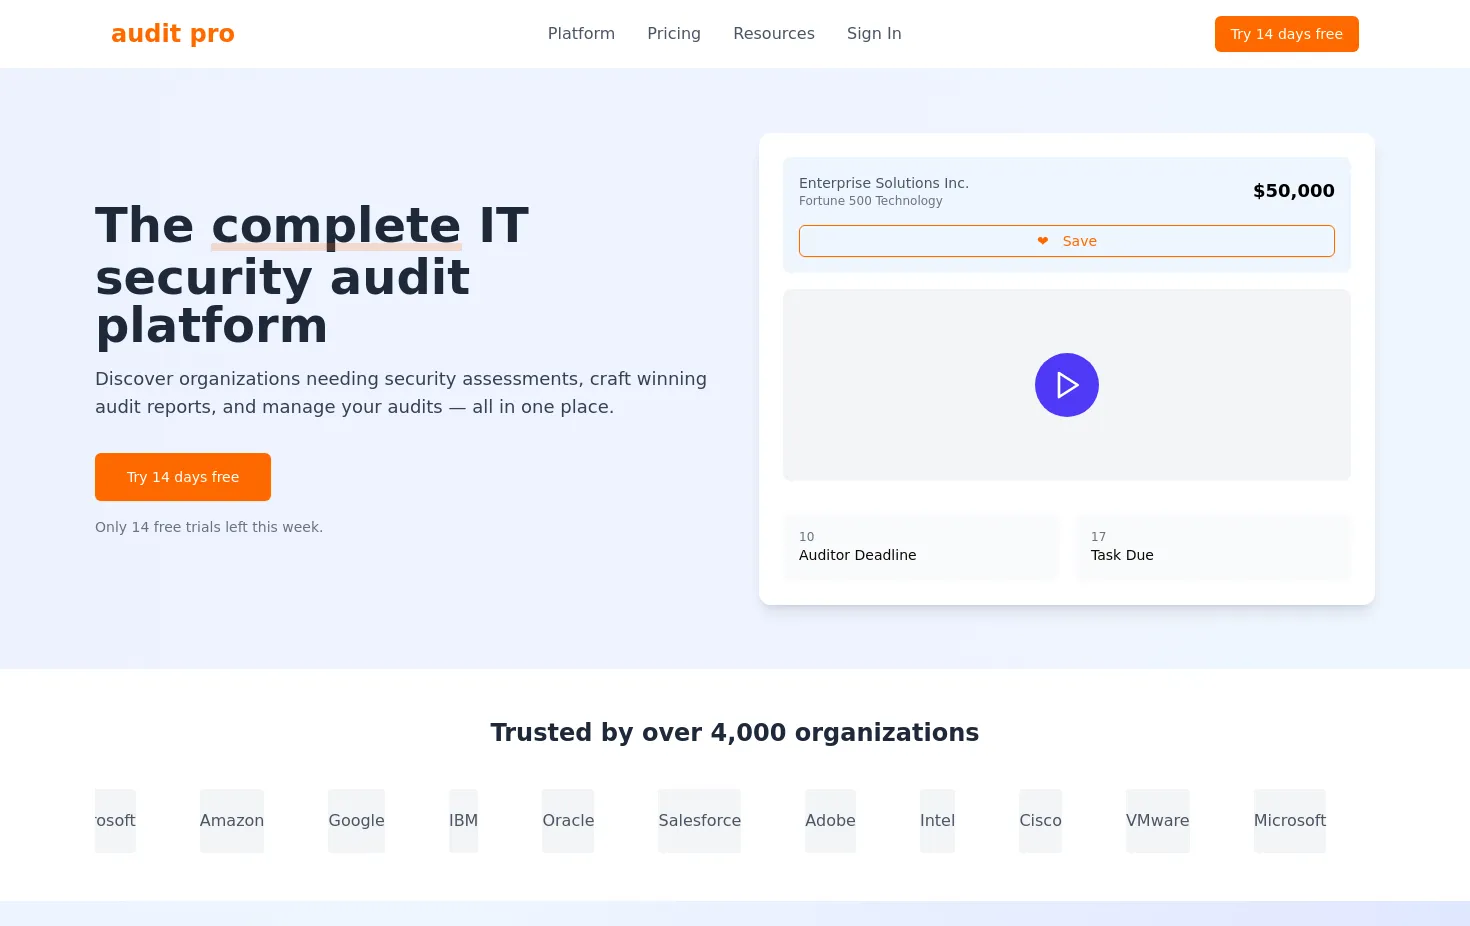Click the full Microsoft logo tile

coord(1290,821)
